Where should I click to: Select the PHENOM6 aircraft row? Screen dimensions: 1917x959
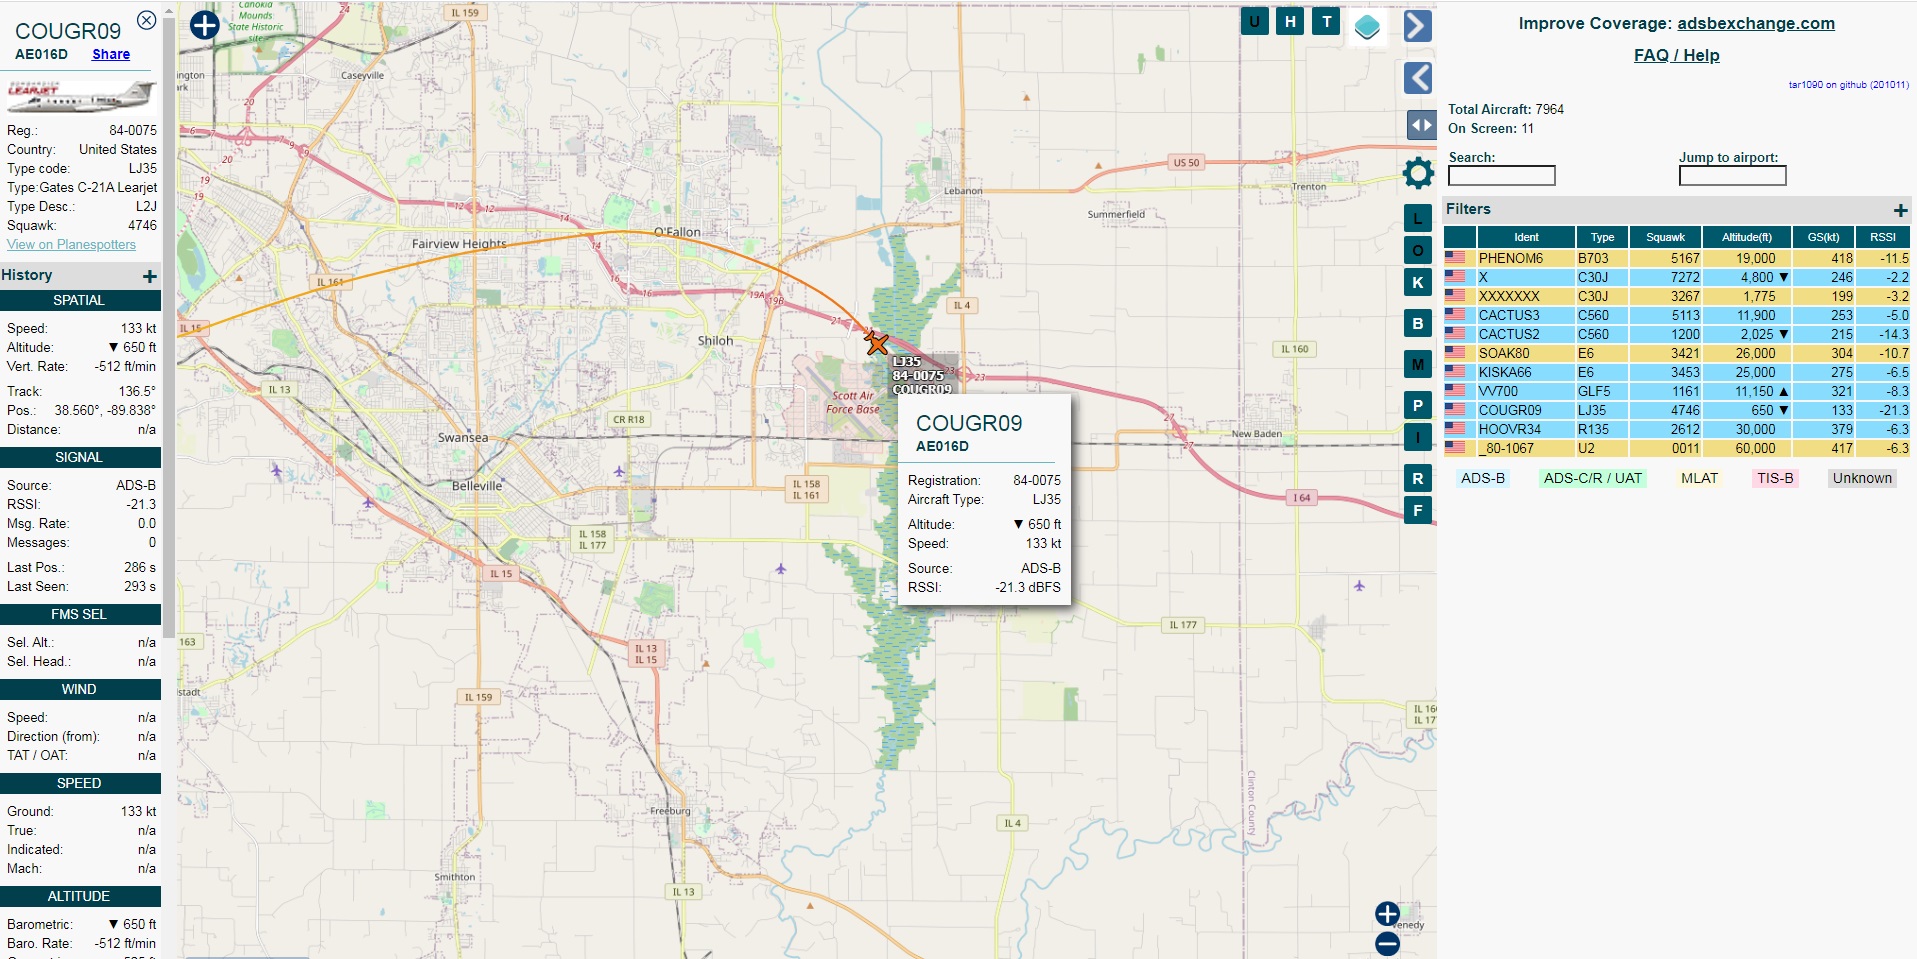tap(1677, 258)
